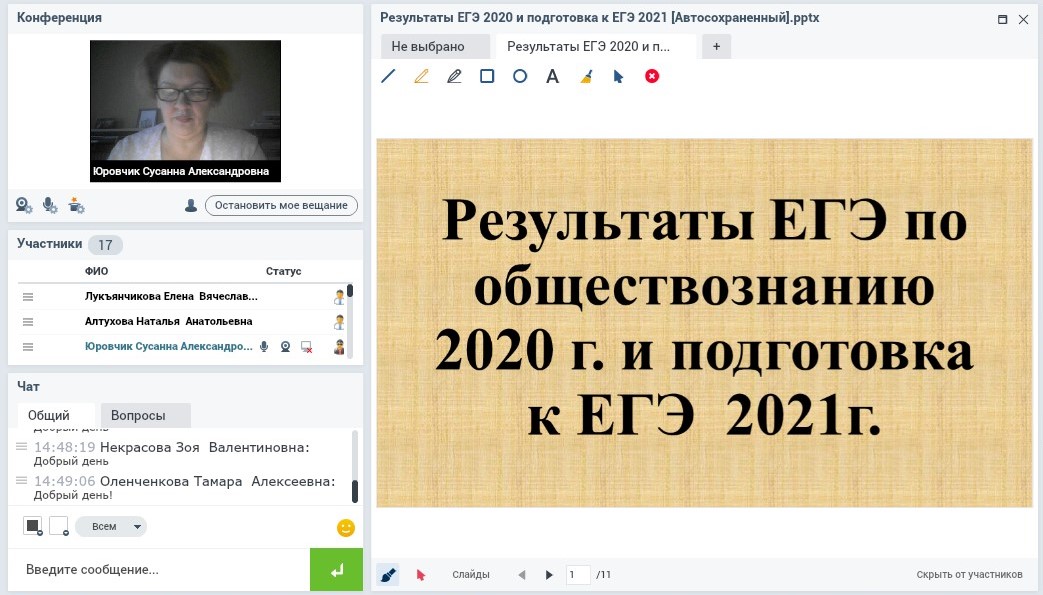
Task: Open the broadcast settings icon with gear
Action: (76, 206)
